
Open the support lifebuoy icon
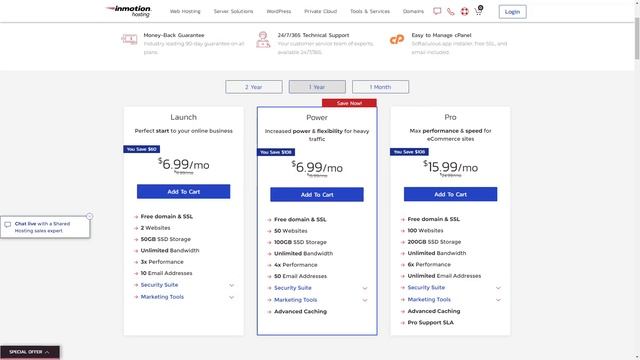(464, 11)
